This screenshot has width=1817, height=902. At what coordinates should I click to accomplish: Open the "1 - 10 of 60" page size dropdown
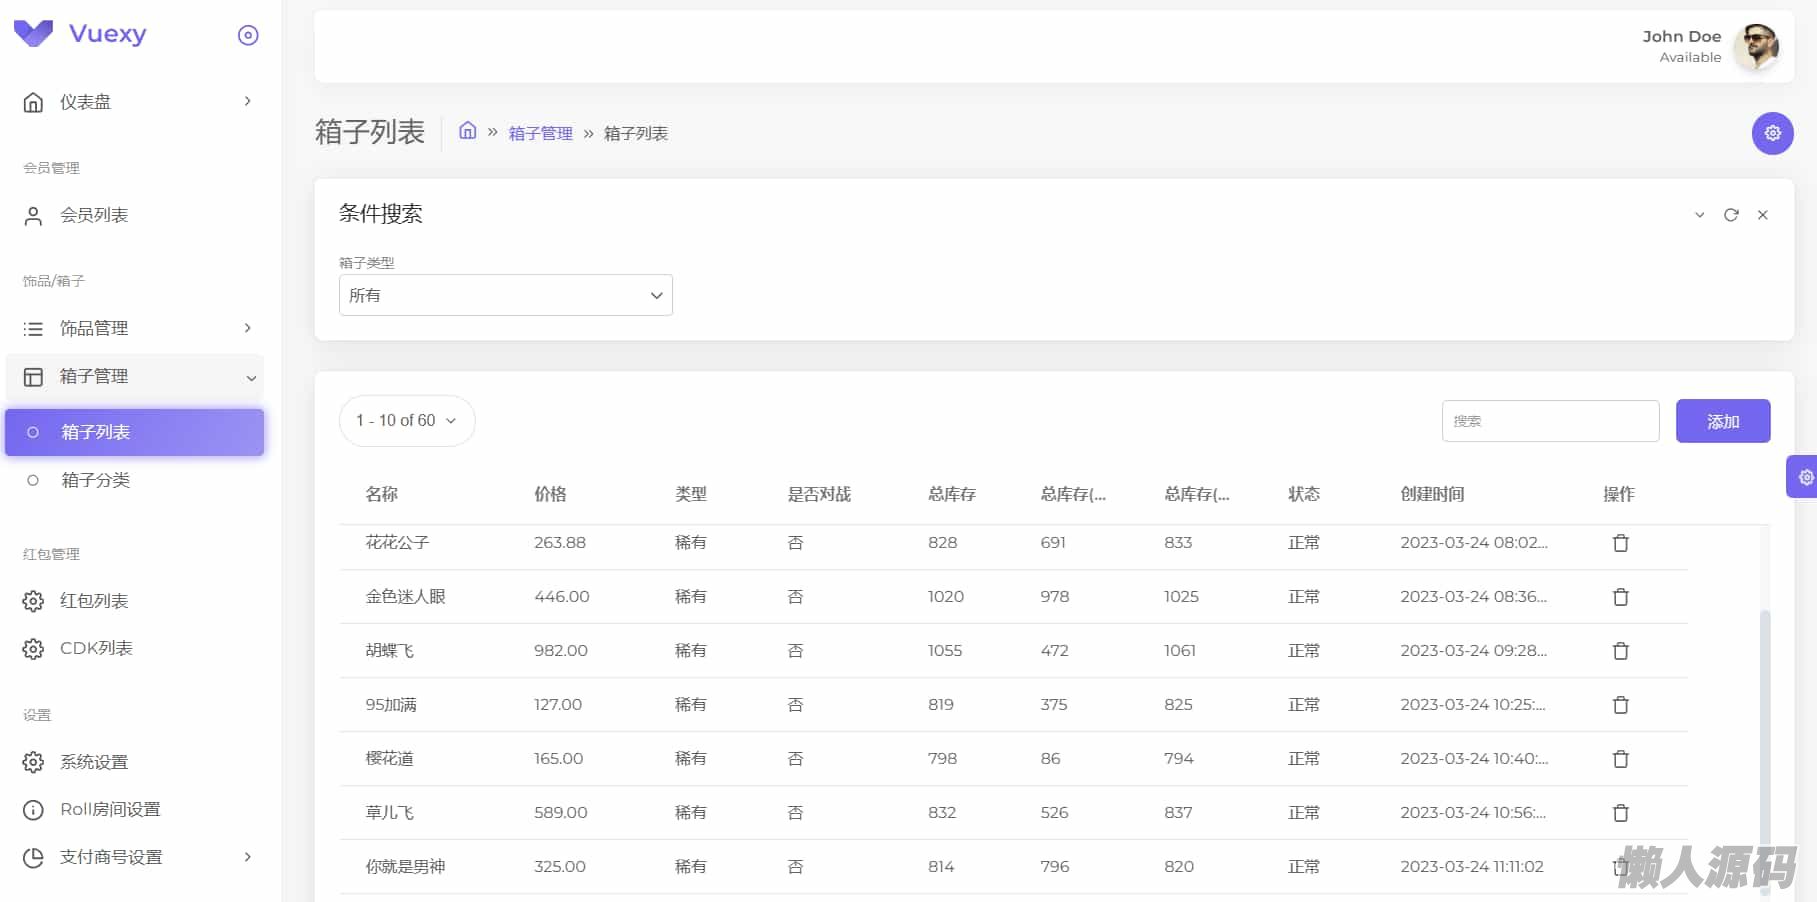[406, 421]
